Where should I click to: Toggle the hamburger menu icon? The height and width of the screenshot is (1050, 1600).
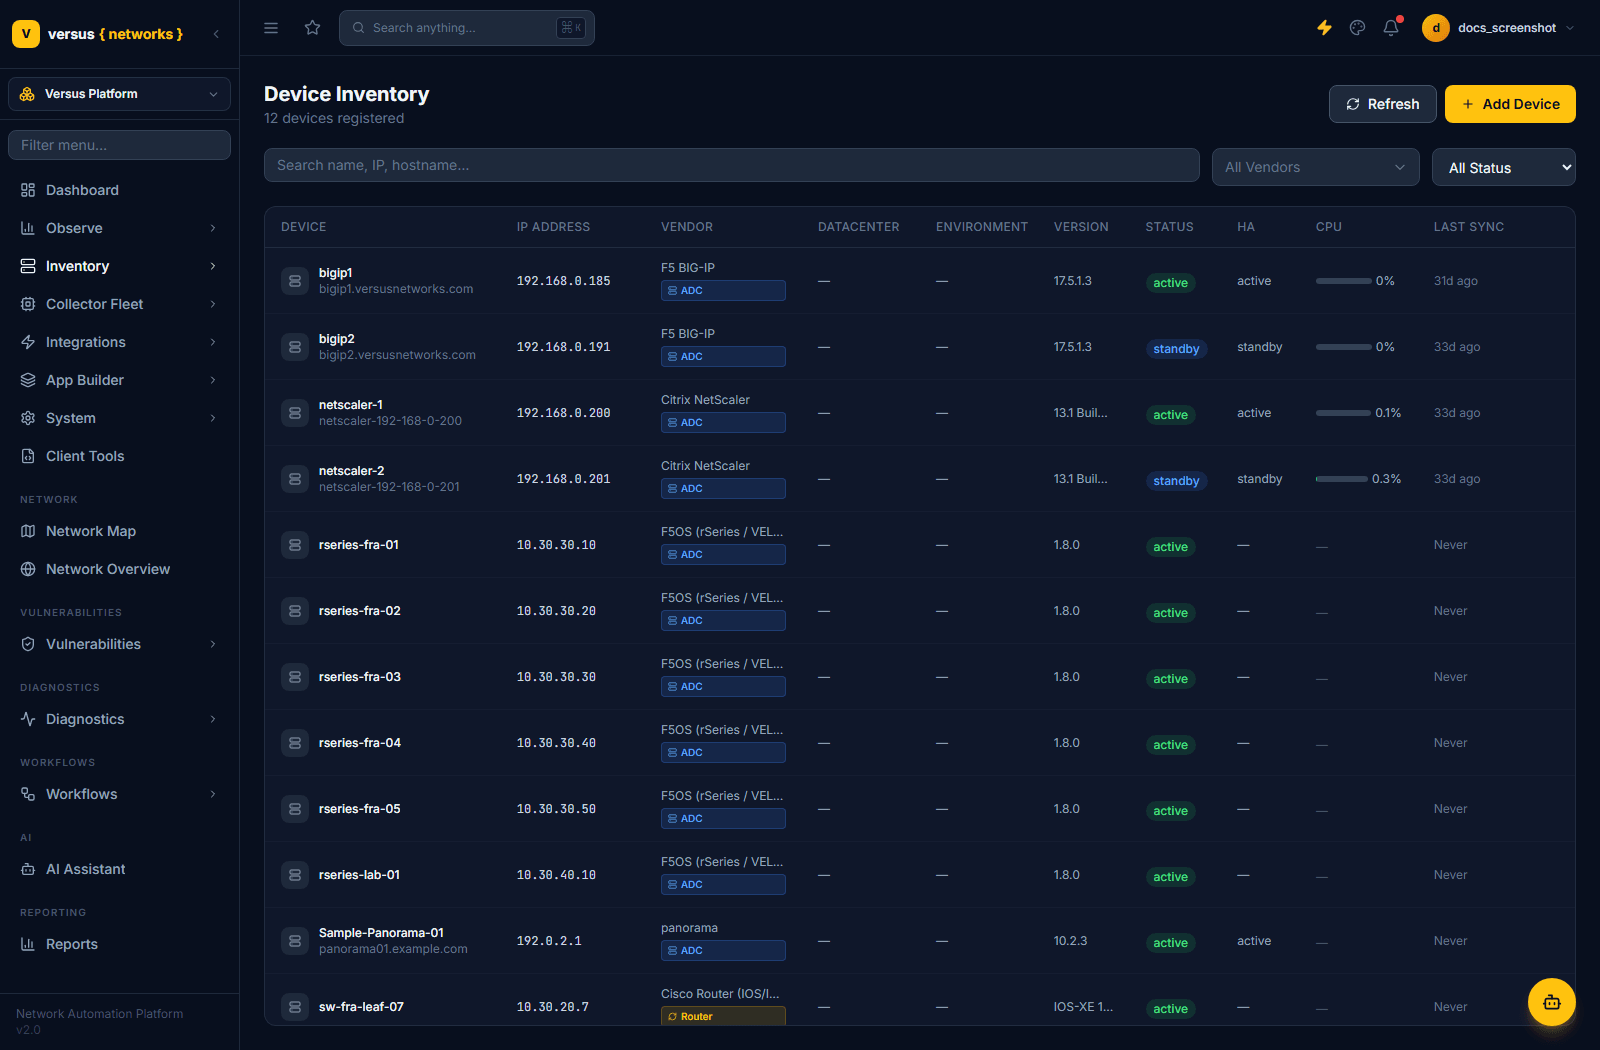pyautogui.click(x=271, y=28)
